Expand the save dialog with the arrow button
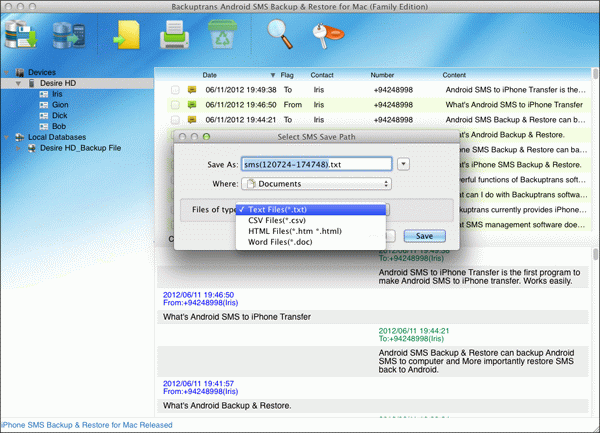This screenshot has width=600, height=433. click(x=403, y=164)
